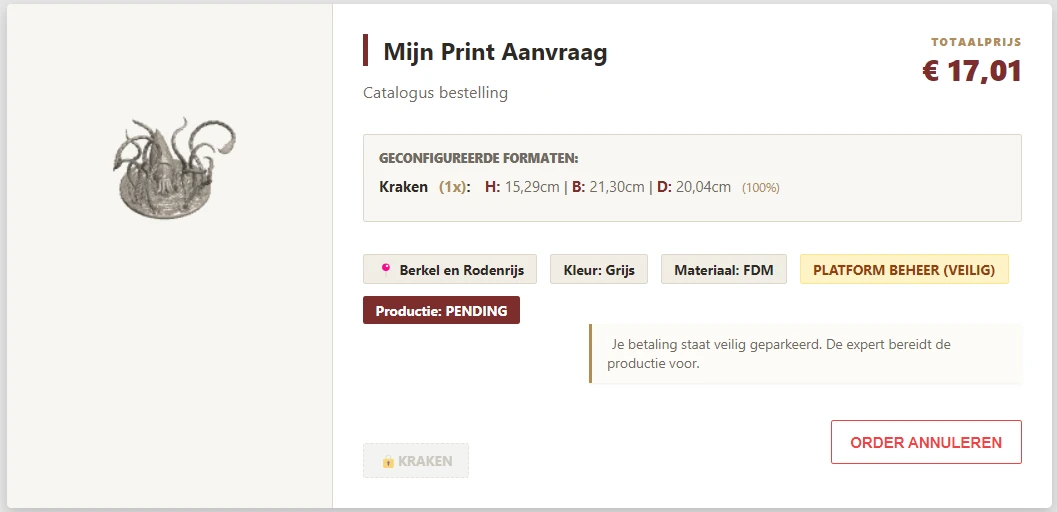Click the locked KRAKEN button
Image resolution: width=1057 pixels, height=512 pixels.
tap(416, 461)
